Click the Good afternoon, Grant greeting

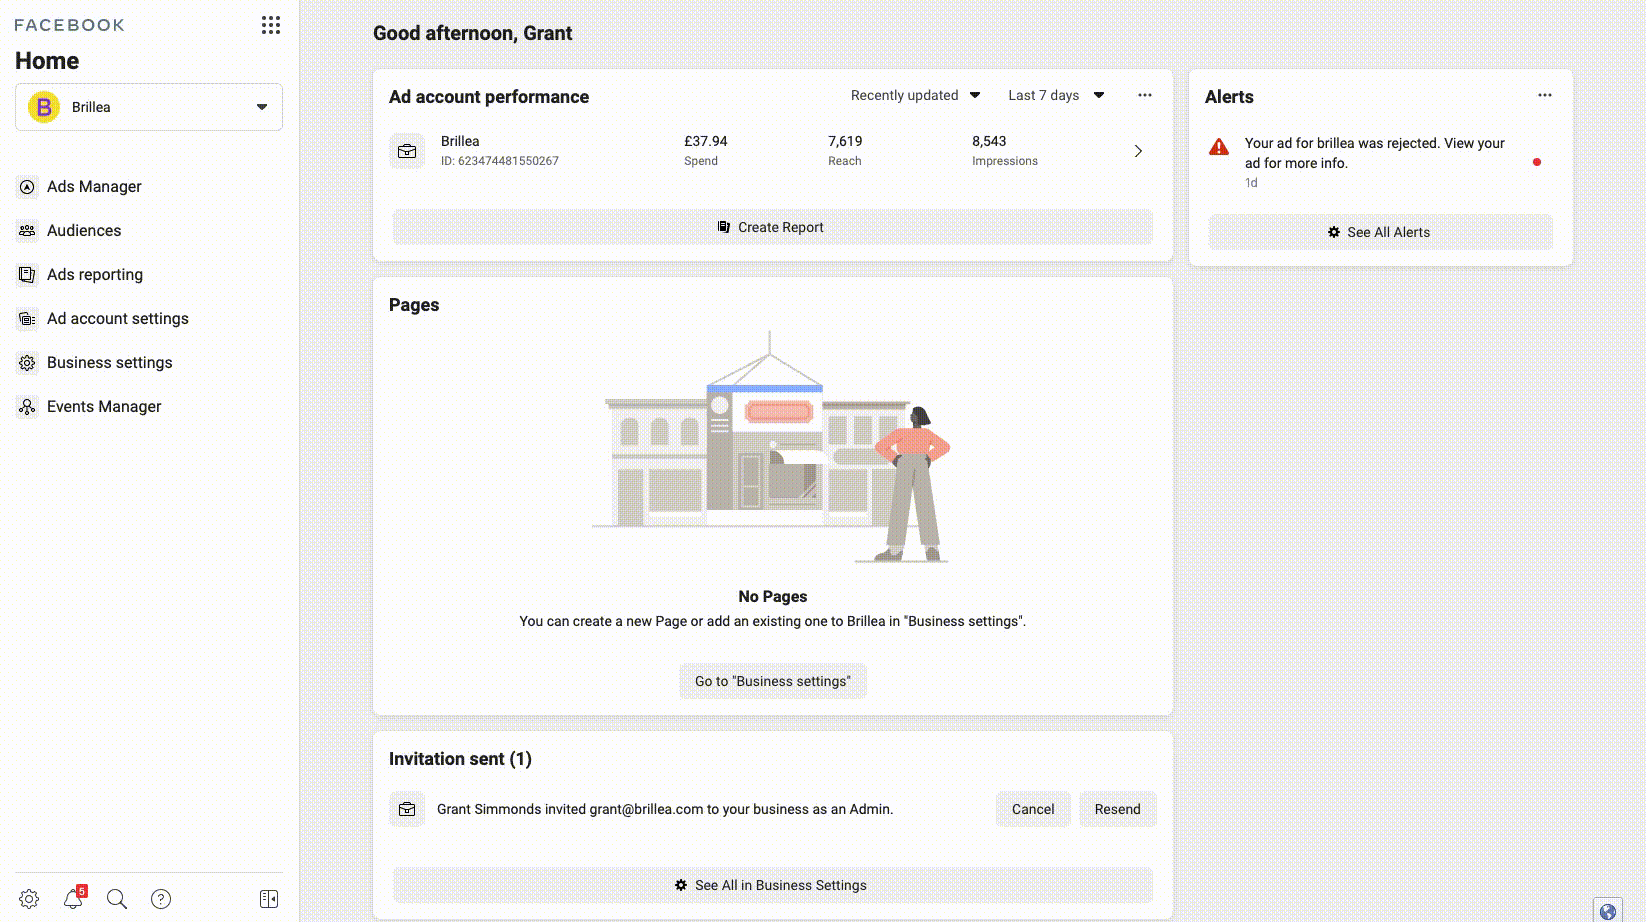pyautogui.click(x=473, y=33)
